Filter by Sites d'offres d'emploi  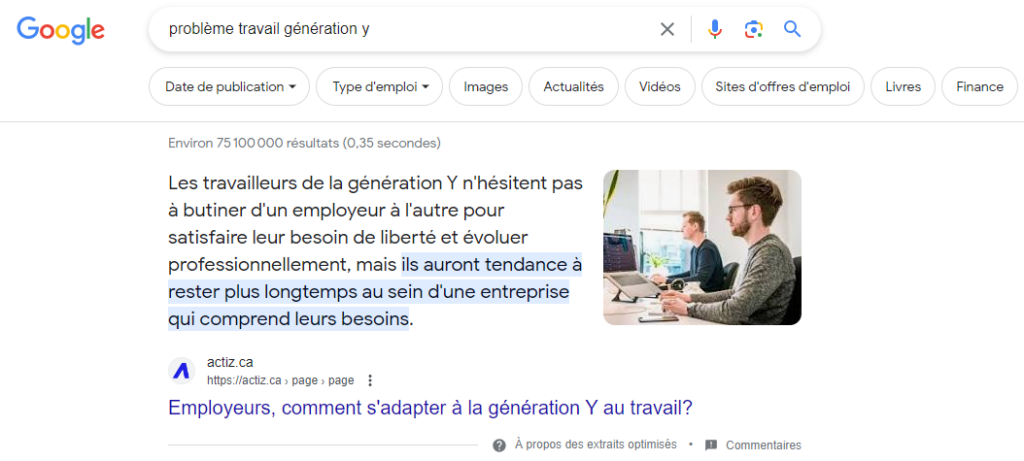[782, 87]
